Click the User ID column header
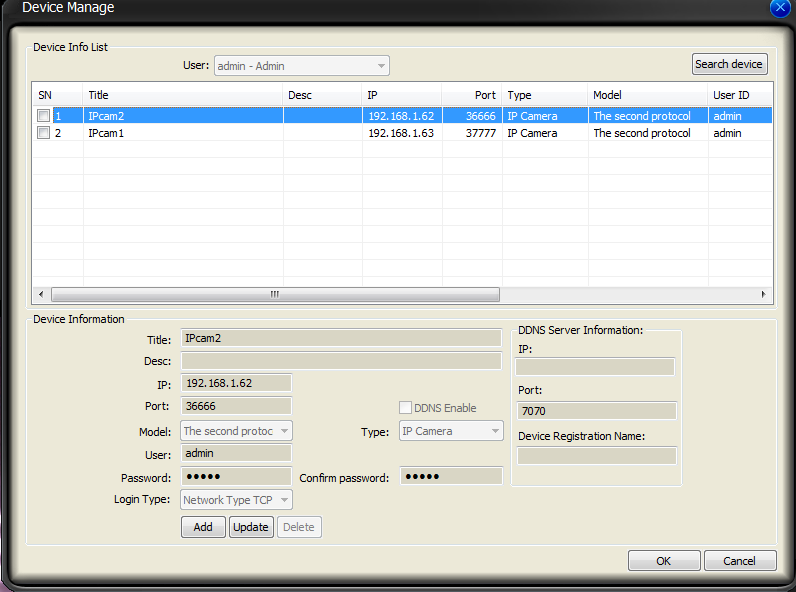 (x=740, y=95)
